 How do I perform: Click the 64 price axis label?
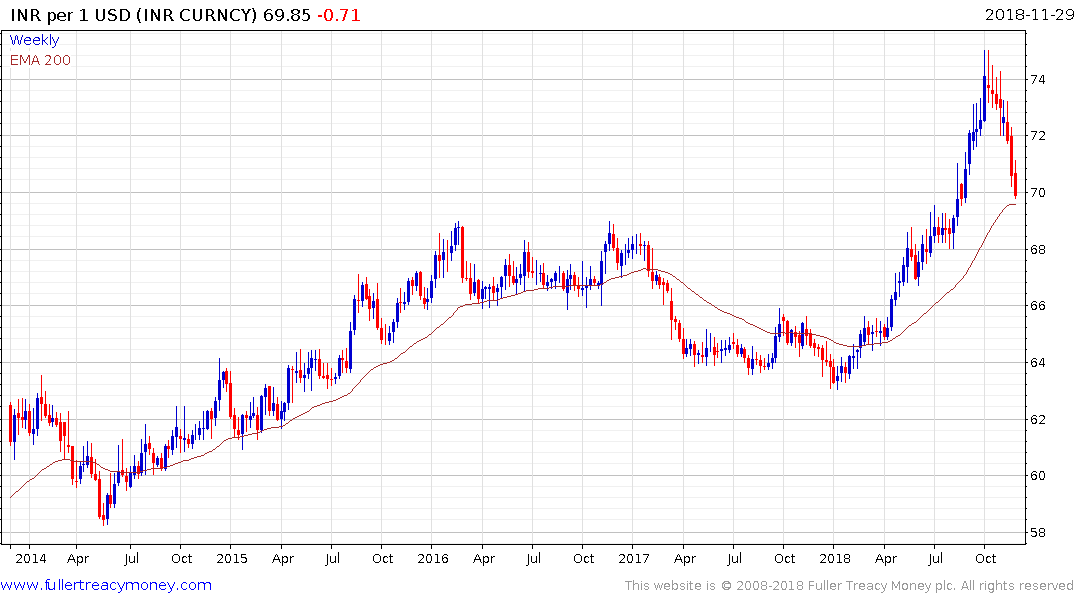click(1038, 363)
